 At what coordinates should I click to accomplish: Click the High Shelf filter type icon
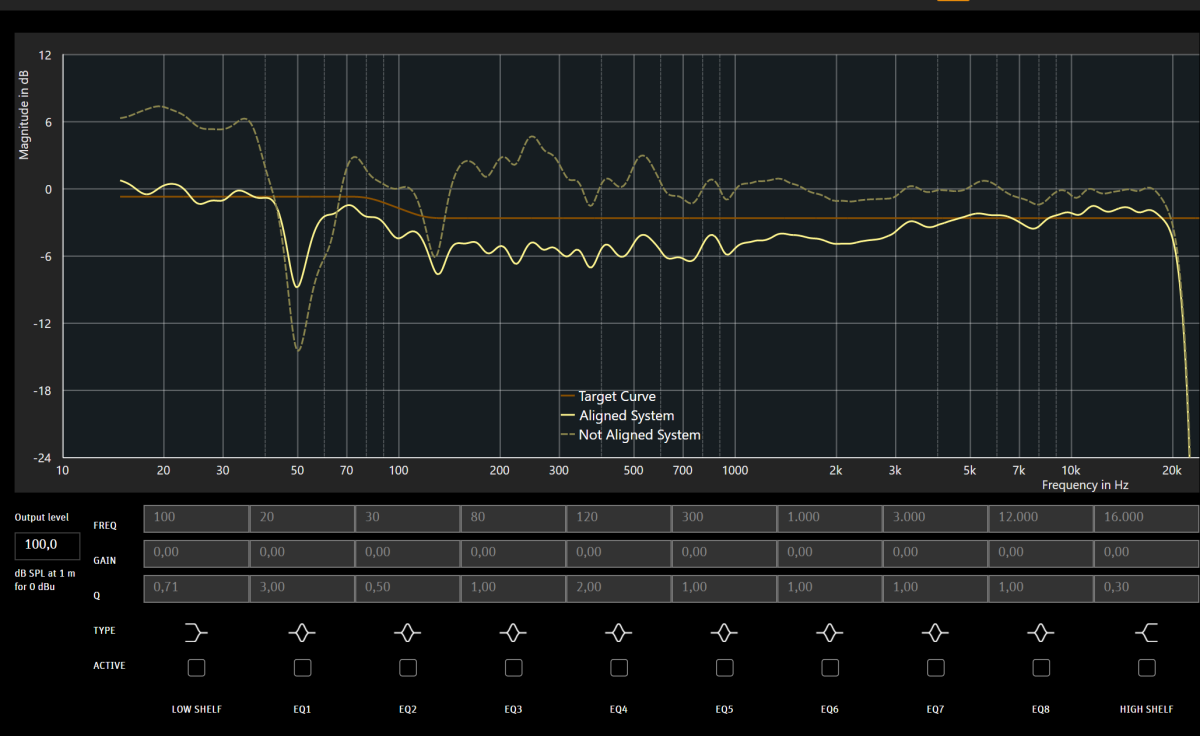[1147, 631]
